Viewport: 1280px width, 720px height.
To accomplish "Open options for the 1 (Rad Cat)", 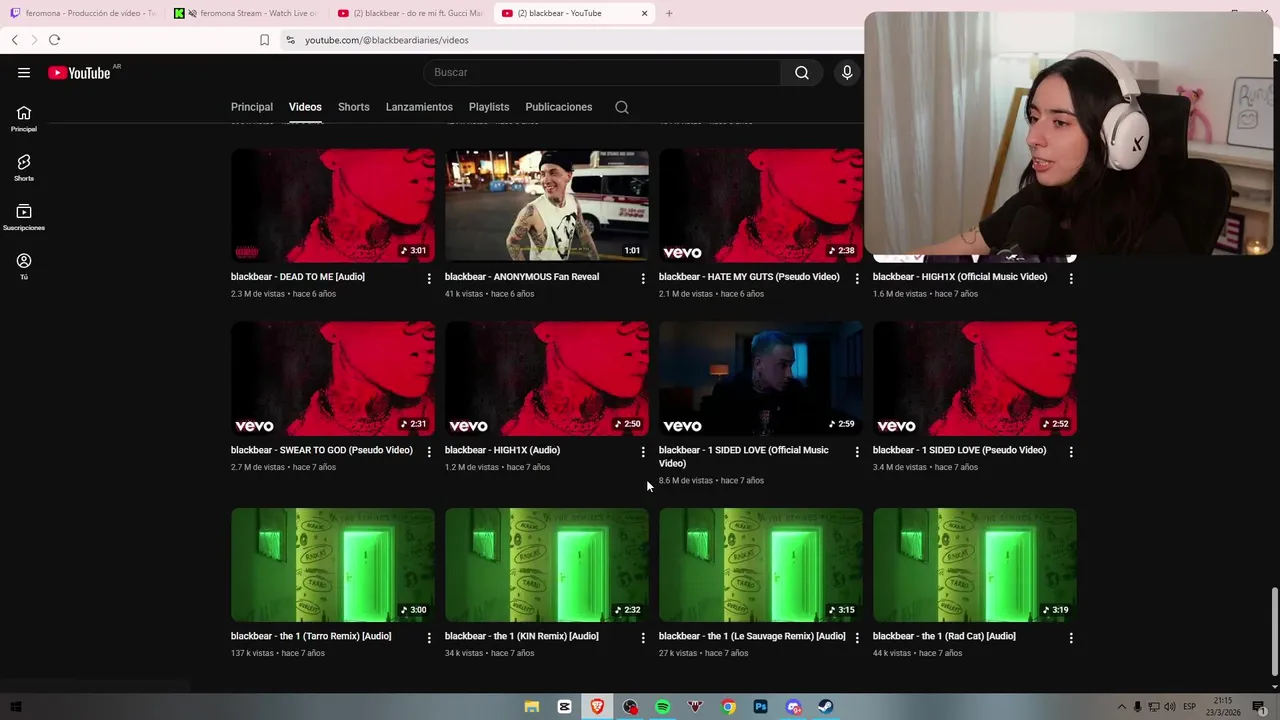I will click(x=1071, y=638).
